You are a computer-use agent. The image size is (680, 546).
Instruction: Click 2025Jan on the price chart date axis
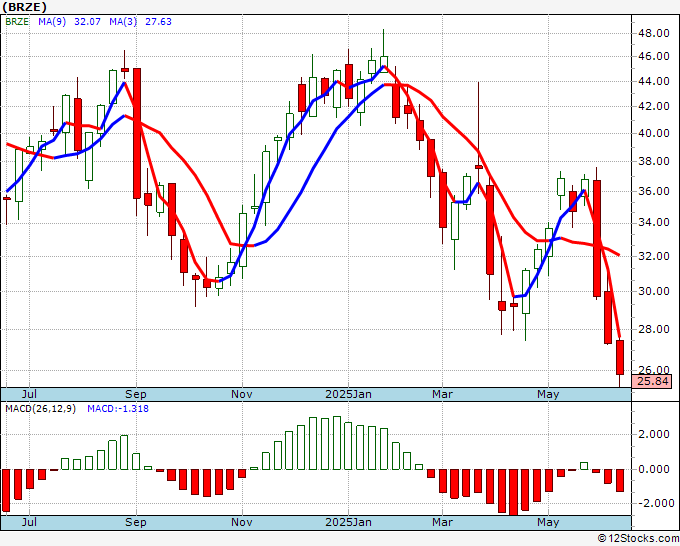[x=348, y=394]
